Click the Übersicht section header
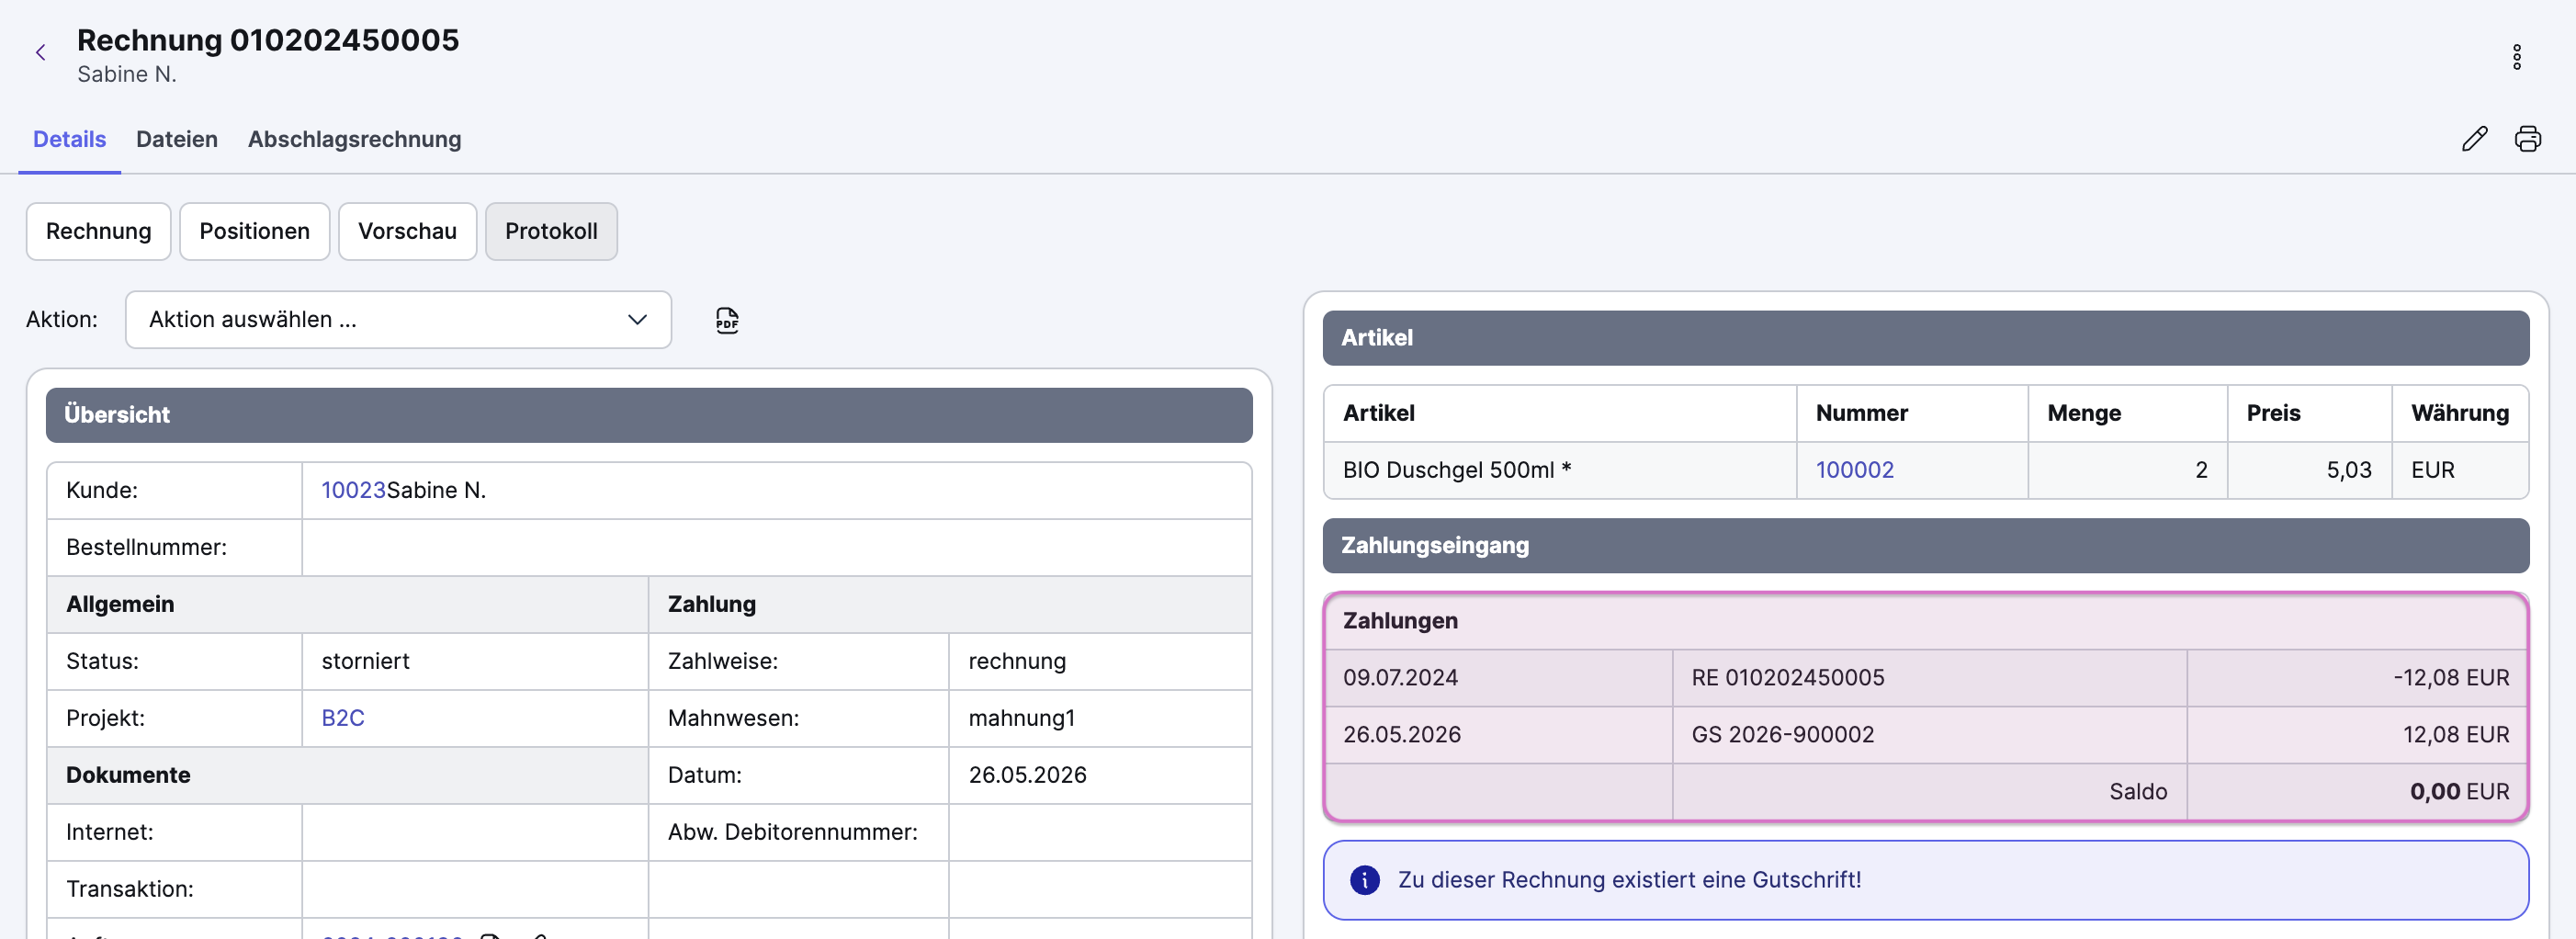Image resolution: width=2576 pixels, height=939 pixels. coord(649,415)
